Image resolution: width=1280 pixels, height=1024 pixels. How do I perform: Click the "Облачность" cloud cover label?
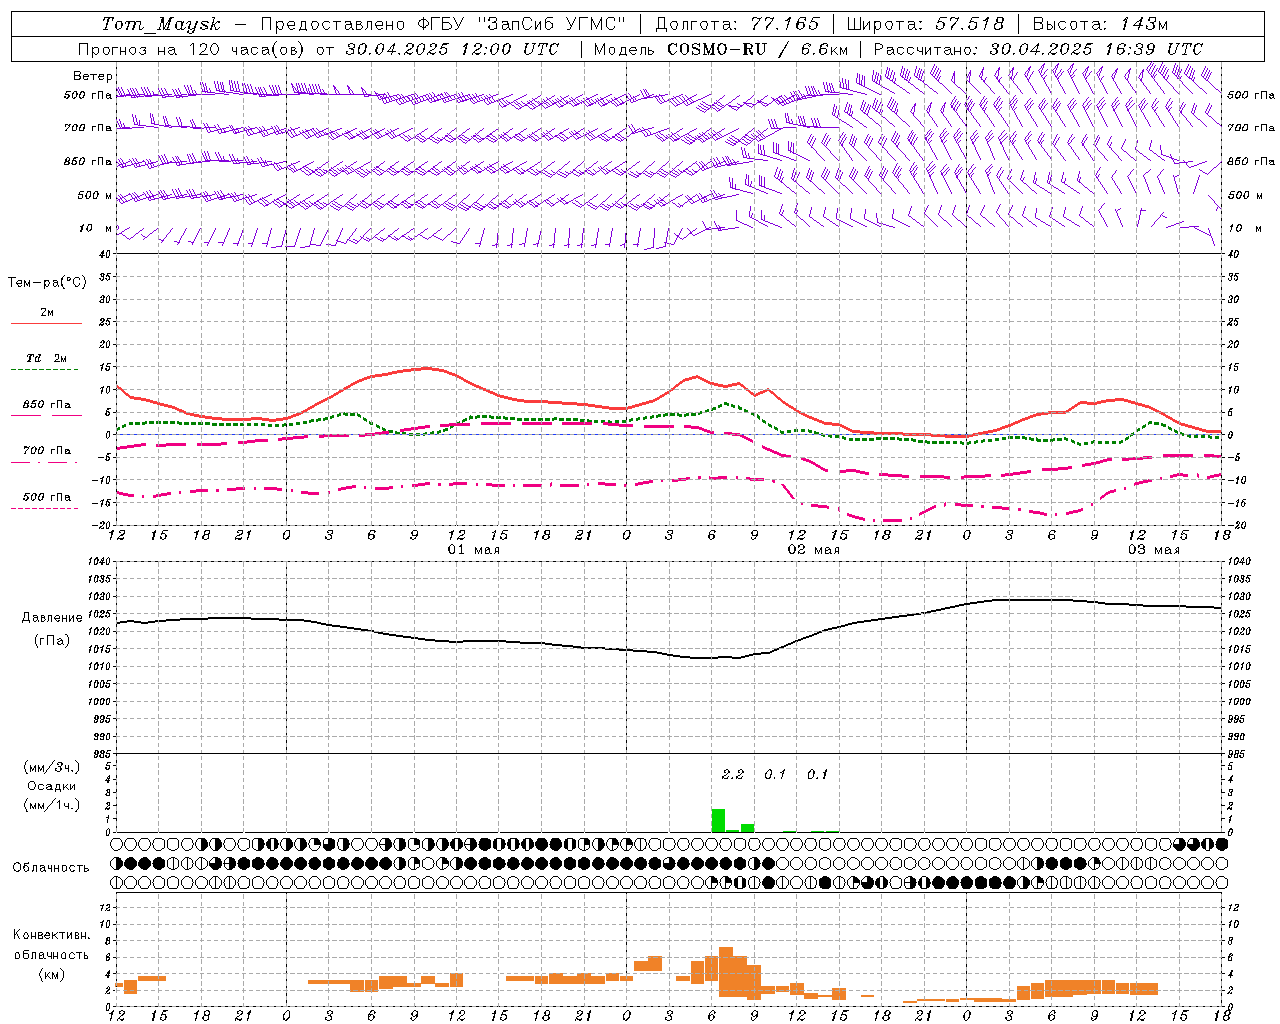[x=51, y=867]
